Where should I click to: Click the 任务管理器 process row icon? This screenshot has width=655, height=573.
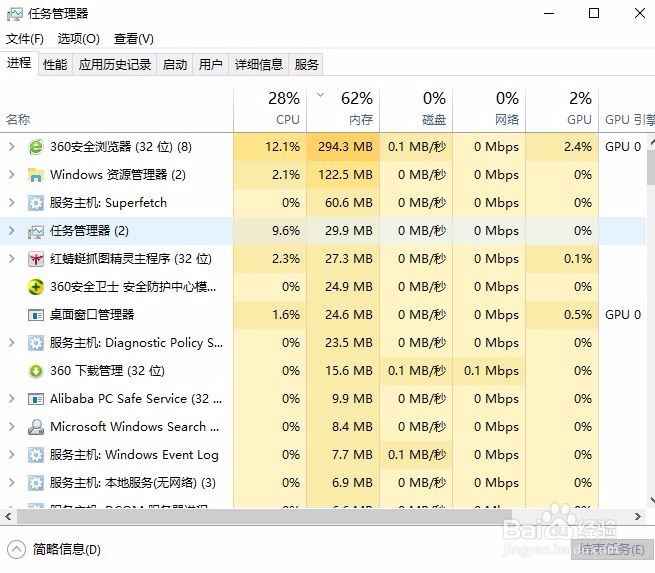(x=36, y=231)
